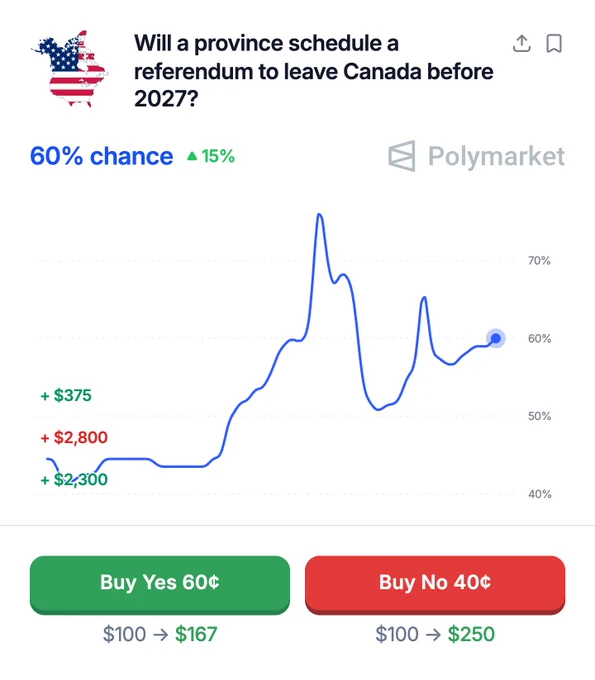Viewport: 595px width, 680px height.
Task: Click the 40% axis label
Action: [539, 494]
